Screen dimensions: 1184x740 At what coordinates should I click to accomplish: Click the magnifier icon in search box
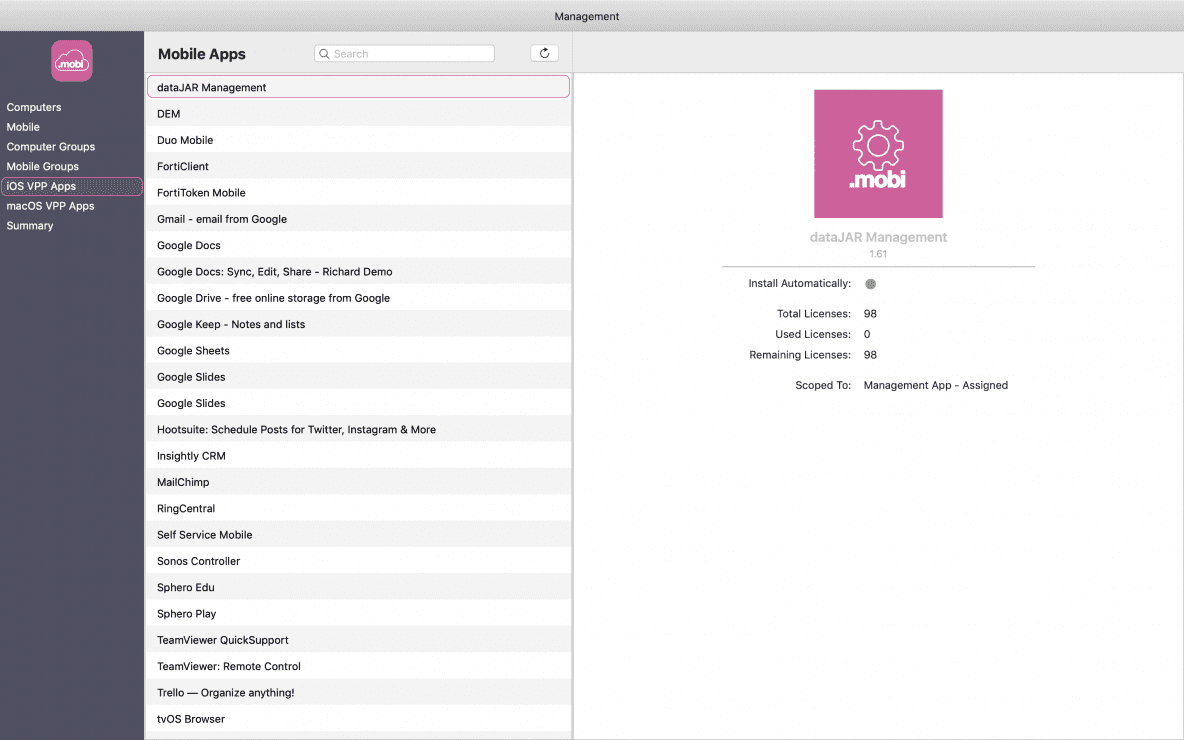click(325, 54)
